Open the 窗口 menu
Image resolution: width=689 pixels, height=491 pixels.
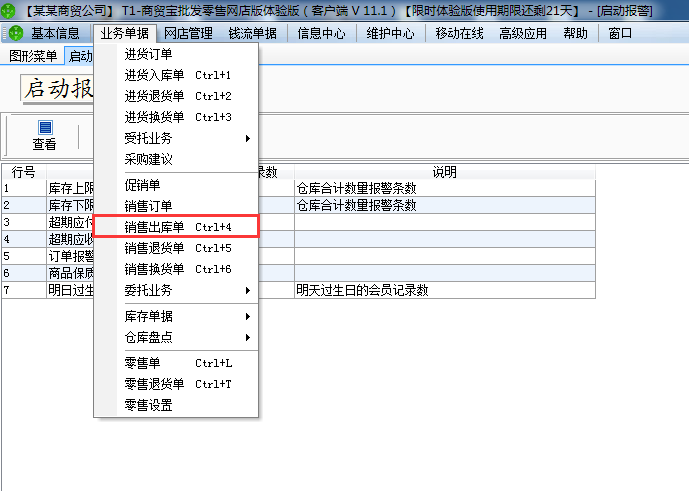(x=620, y=33)
